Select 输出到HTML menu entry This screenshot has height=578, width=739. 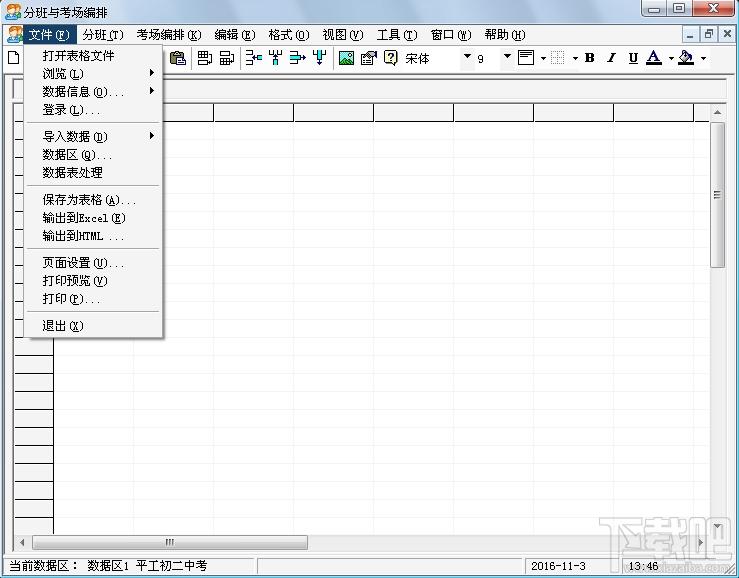coord(94,236)
